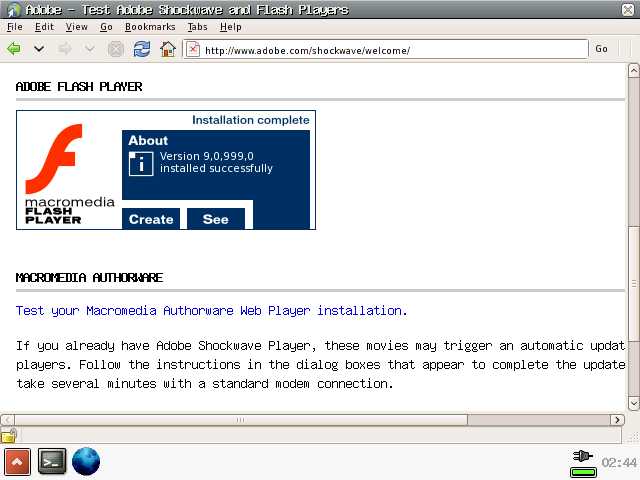Open the File menu

15,27
